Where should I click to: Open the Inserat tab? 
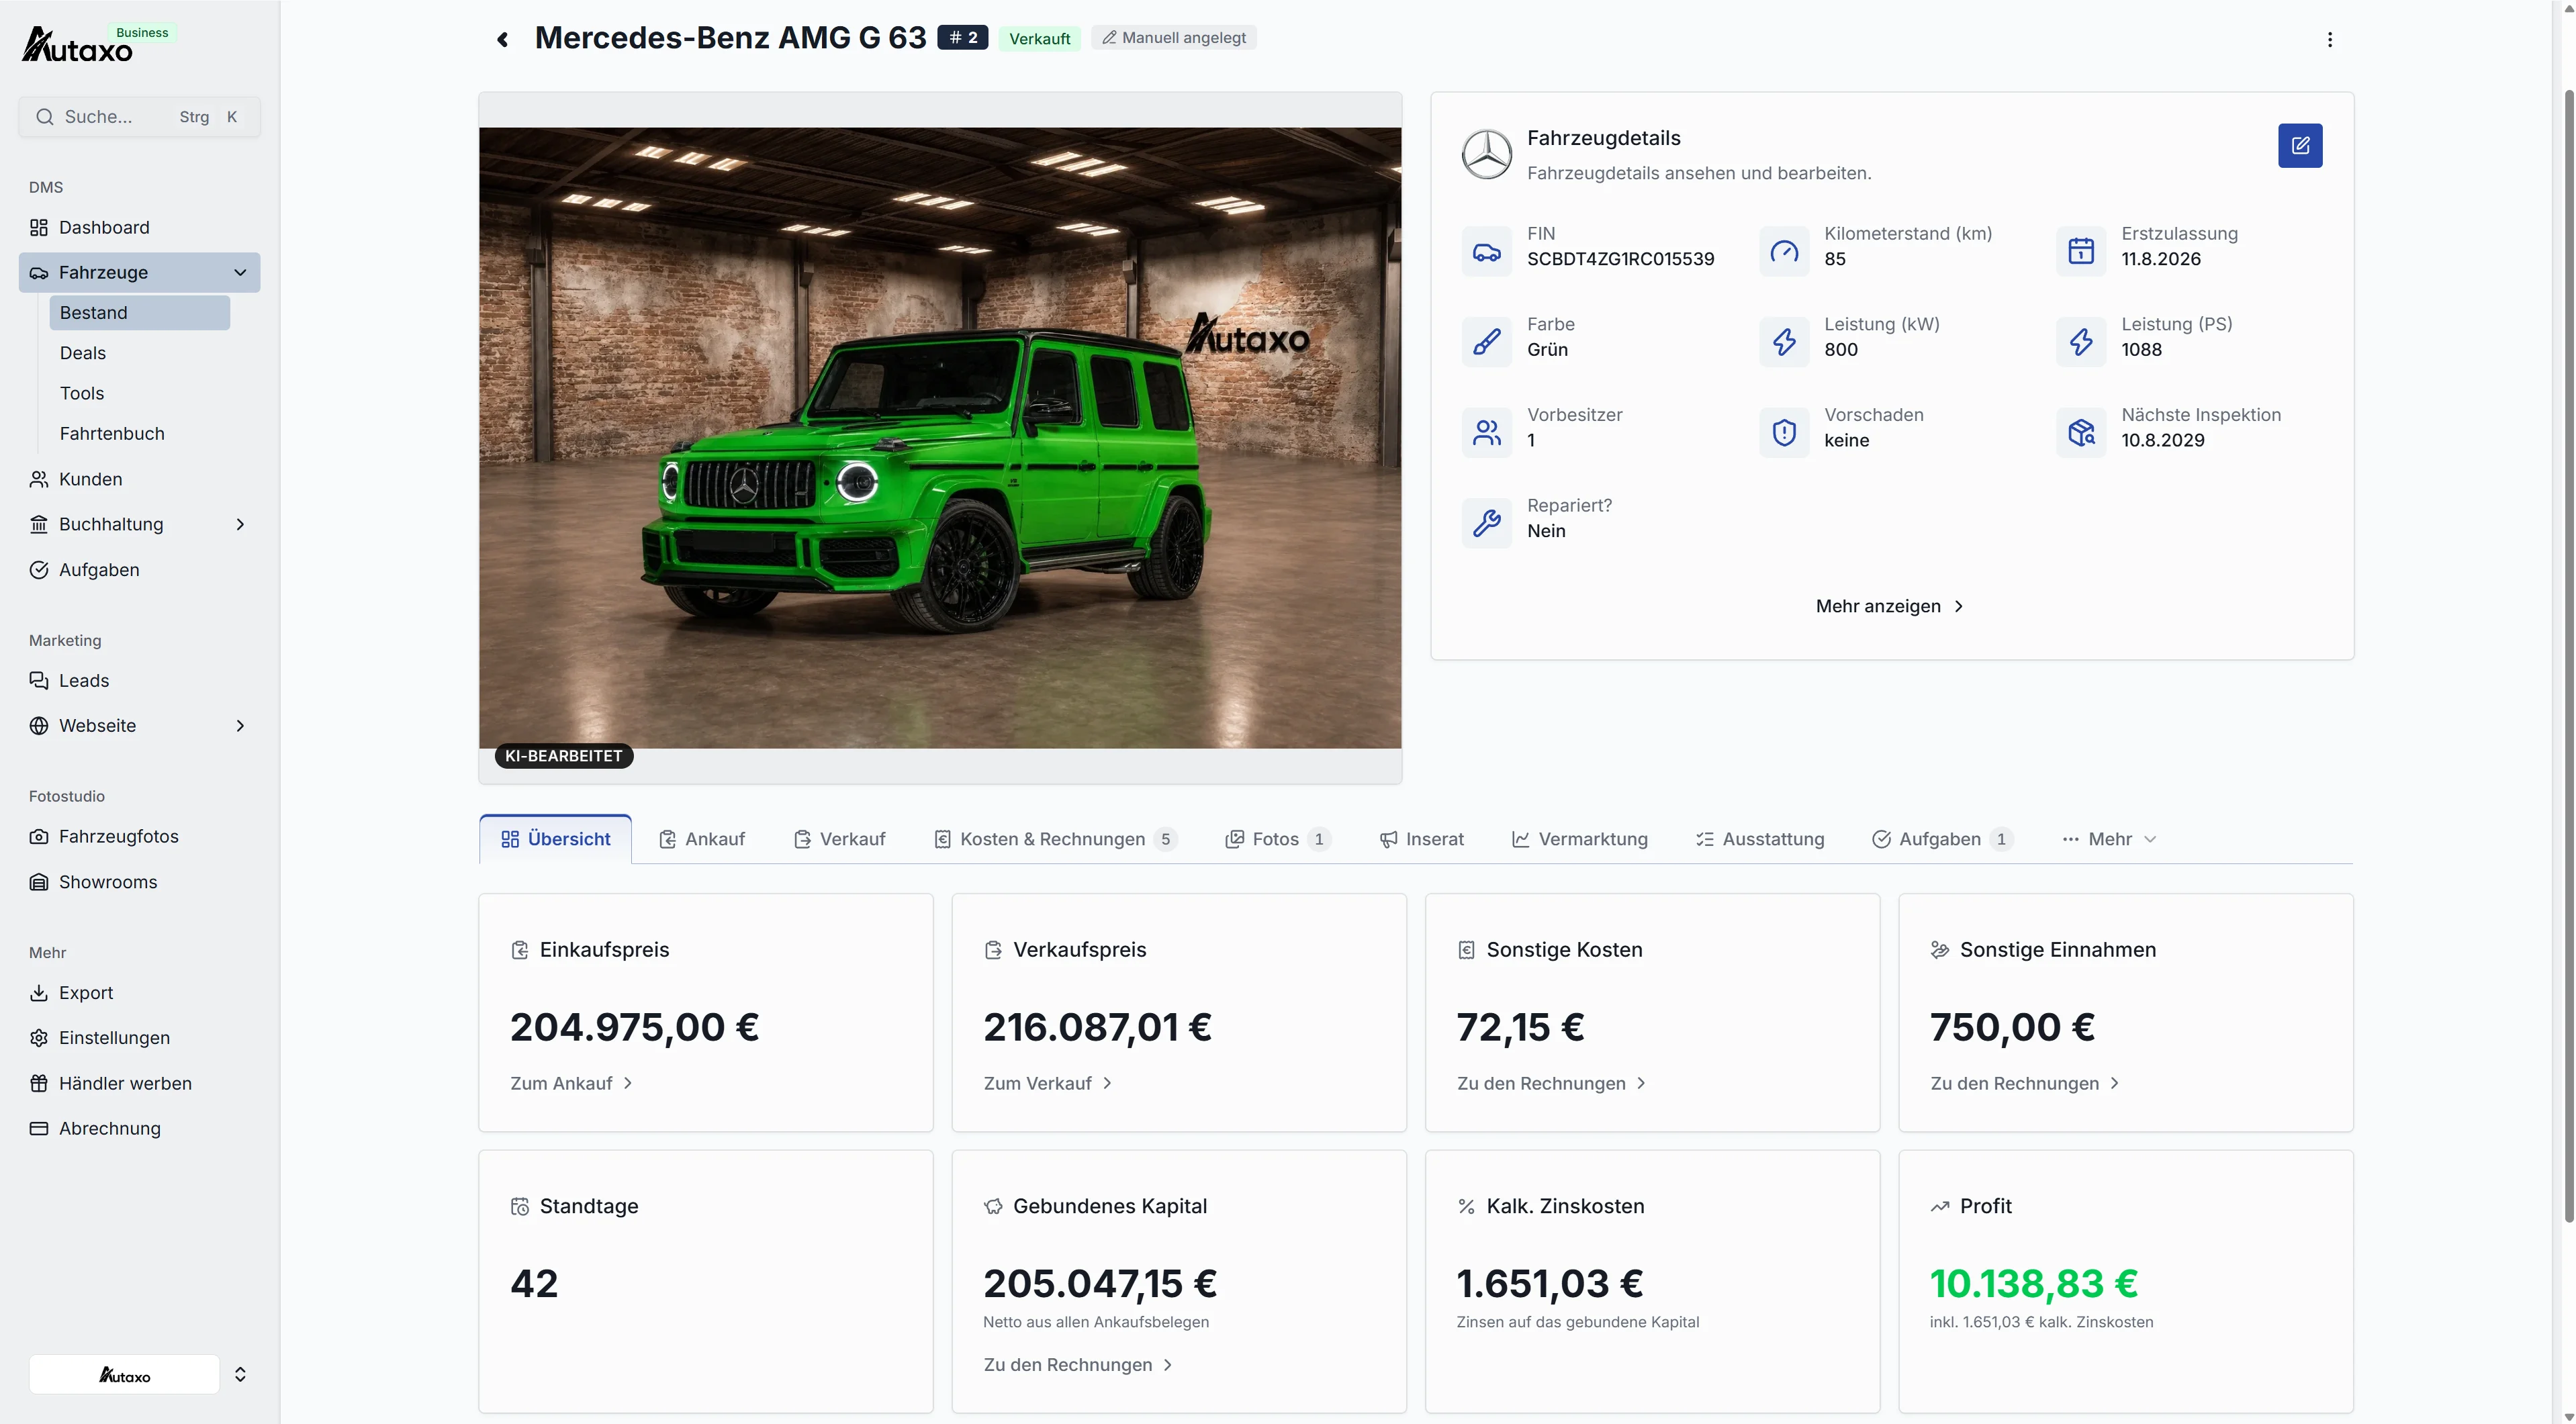click(1421, 840)
